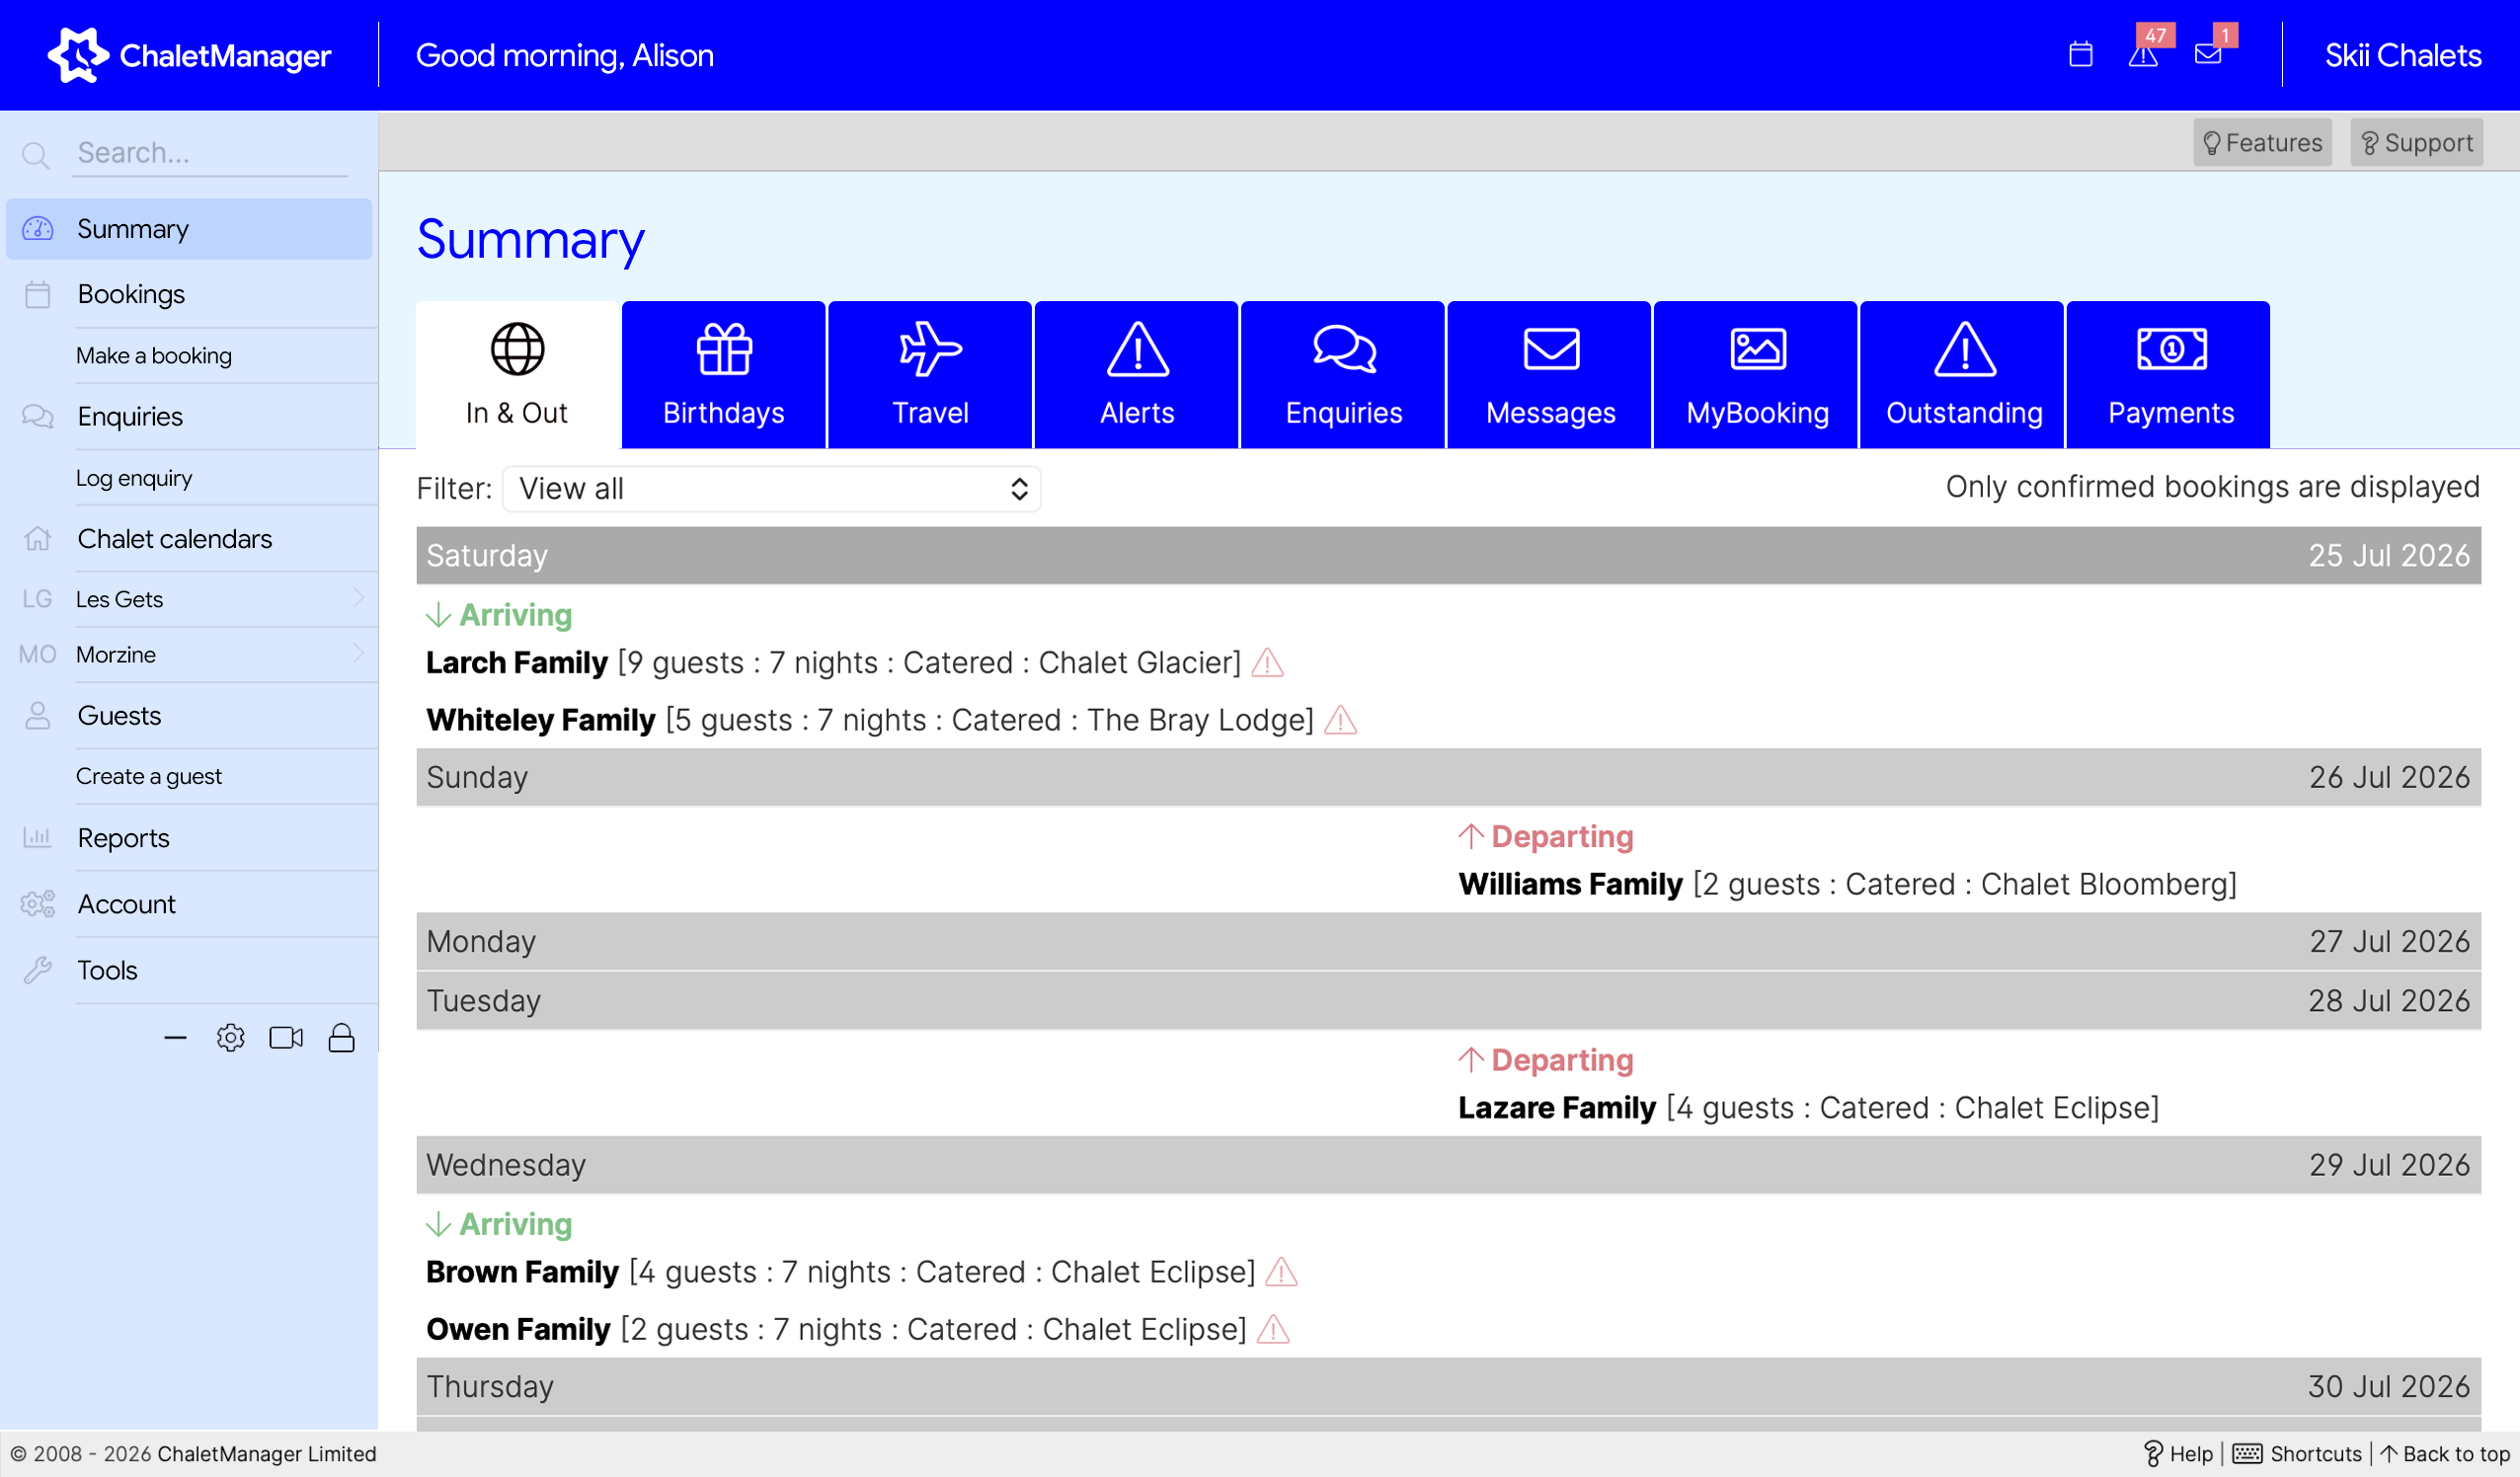Open the Filter View all dropdown
Viewport: 2520px width, 1477px height.
pyautogui.click(x=771, y=489)
